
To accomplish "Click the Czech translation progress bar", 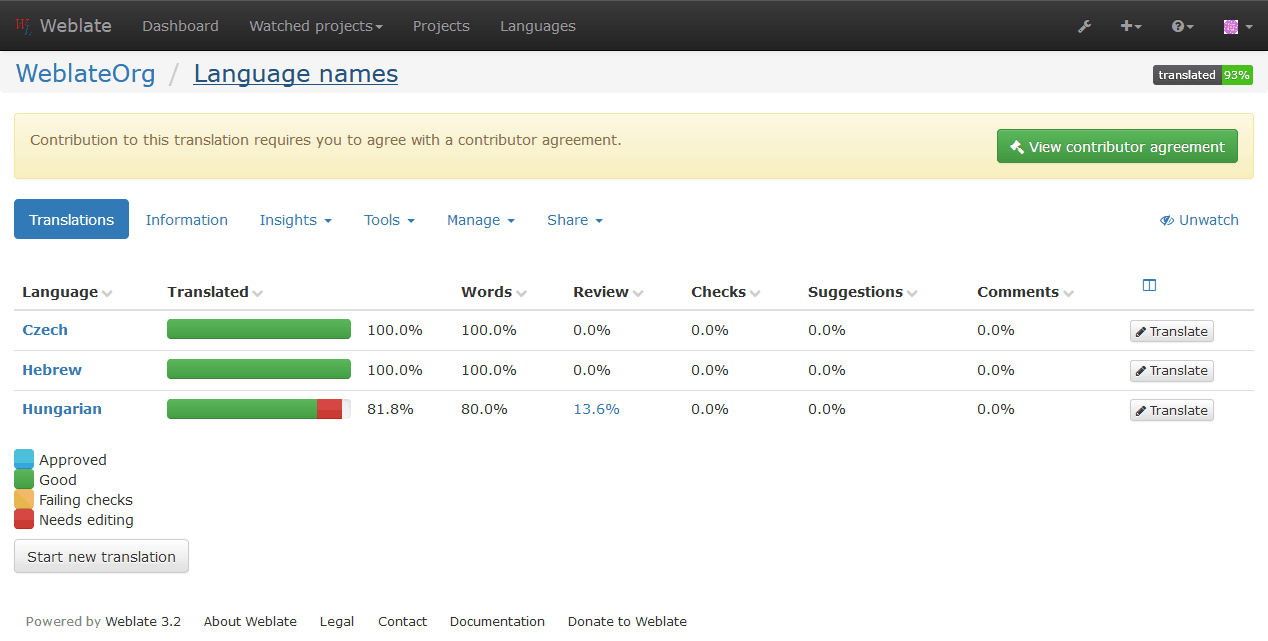I will coord(259,329).
